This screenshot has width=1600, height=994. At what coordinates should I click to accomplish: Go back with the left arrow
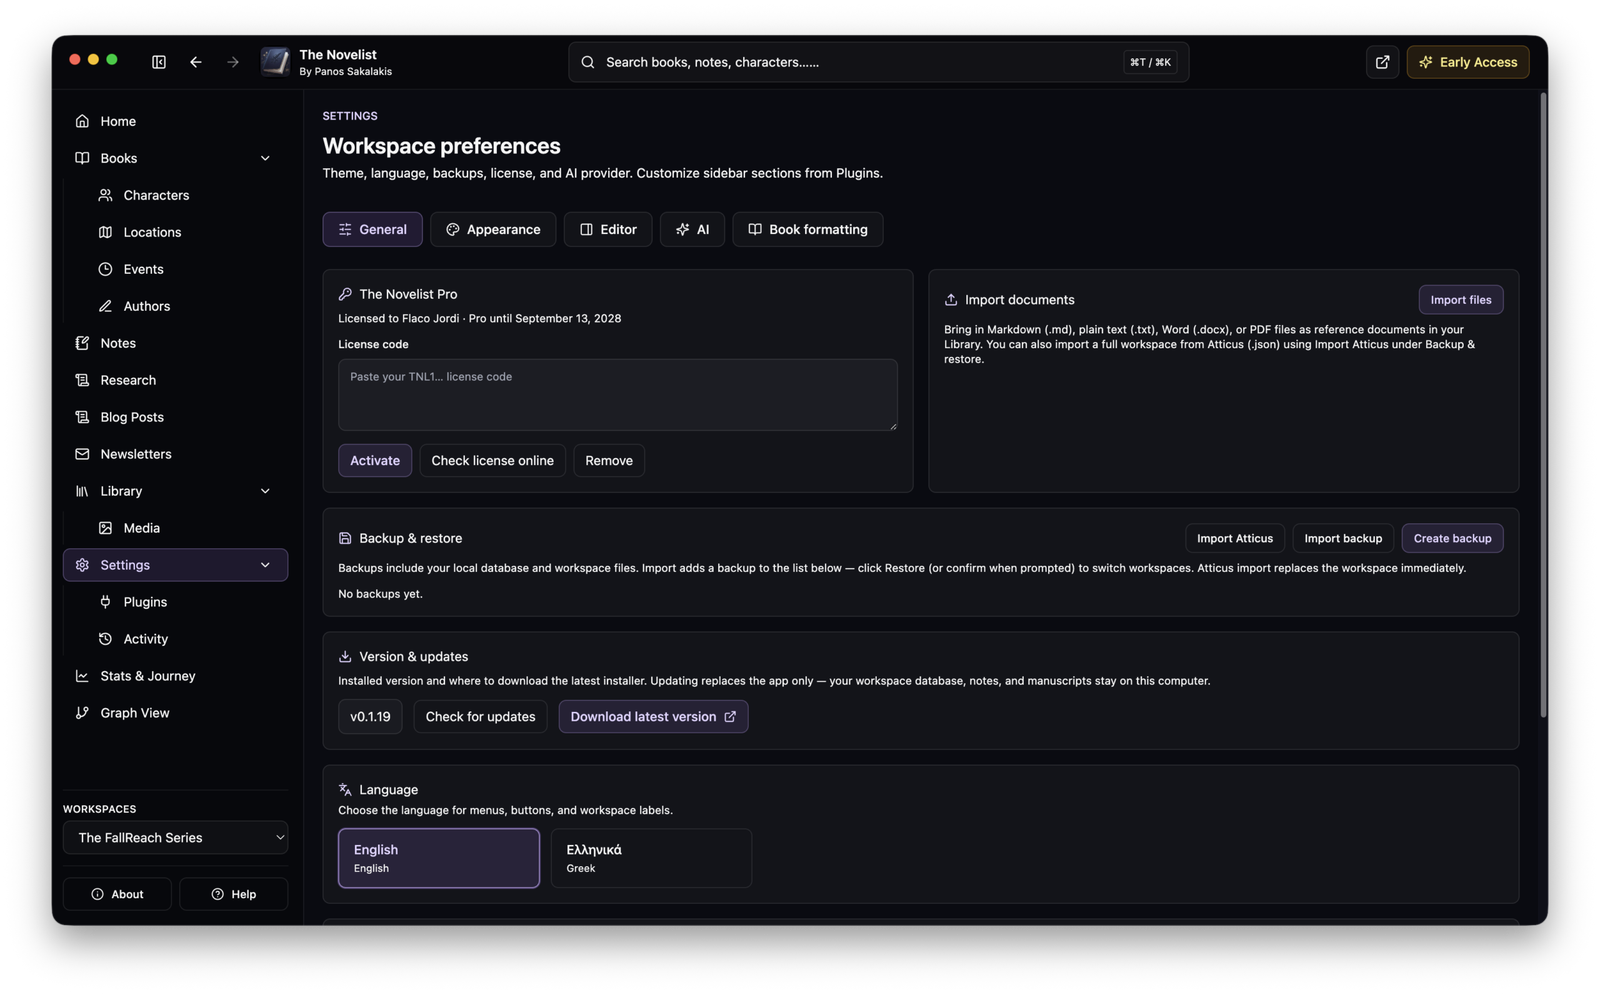click(196, 62)
